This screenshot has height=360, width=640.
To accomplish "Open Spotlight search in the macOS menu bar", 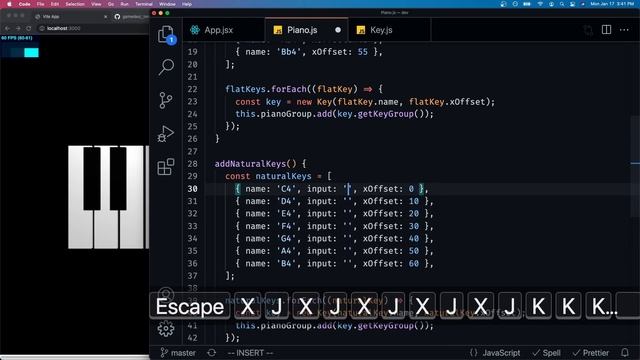I will click(x=562, y=4).
